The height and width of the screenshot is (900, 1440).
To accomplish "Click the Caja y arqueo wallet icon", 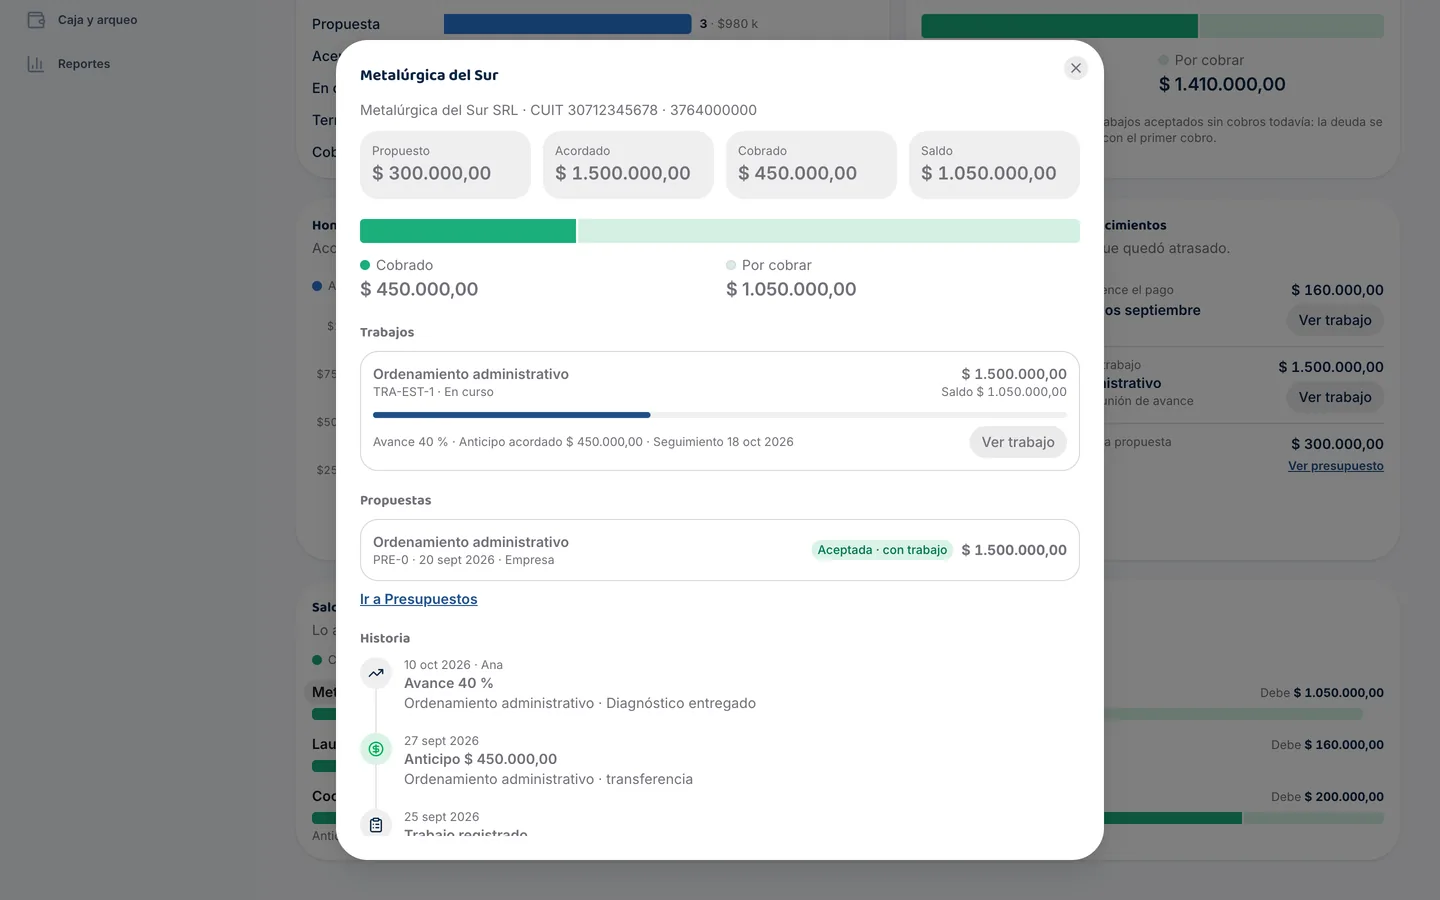I will tap(36, 20).
